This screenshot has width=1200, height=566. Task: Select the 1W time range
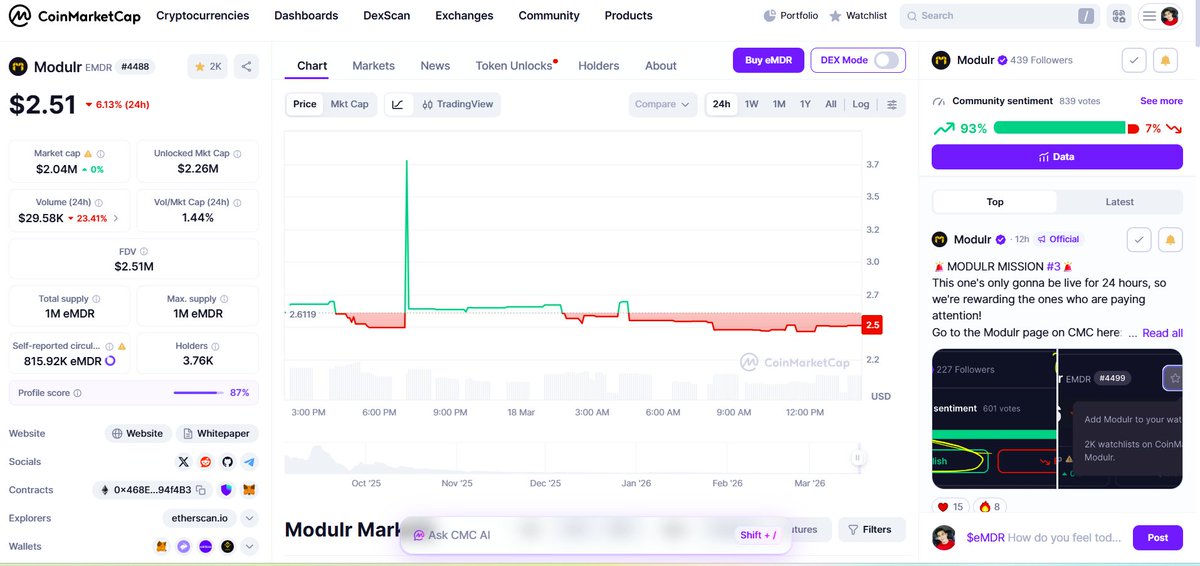pos(752,104)
